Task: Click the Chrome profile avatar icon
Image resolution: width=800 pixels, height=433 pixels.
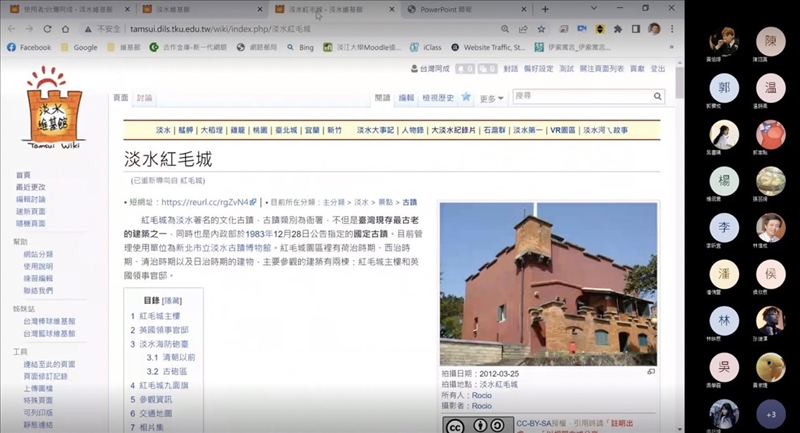Action: (654, 30)
